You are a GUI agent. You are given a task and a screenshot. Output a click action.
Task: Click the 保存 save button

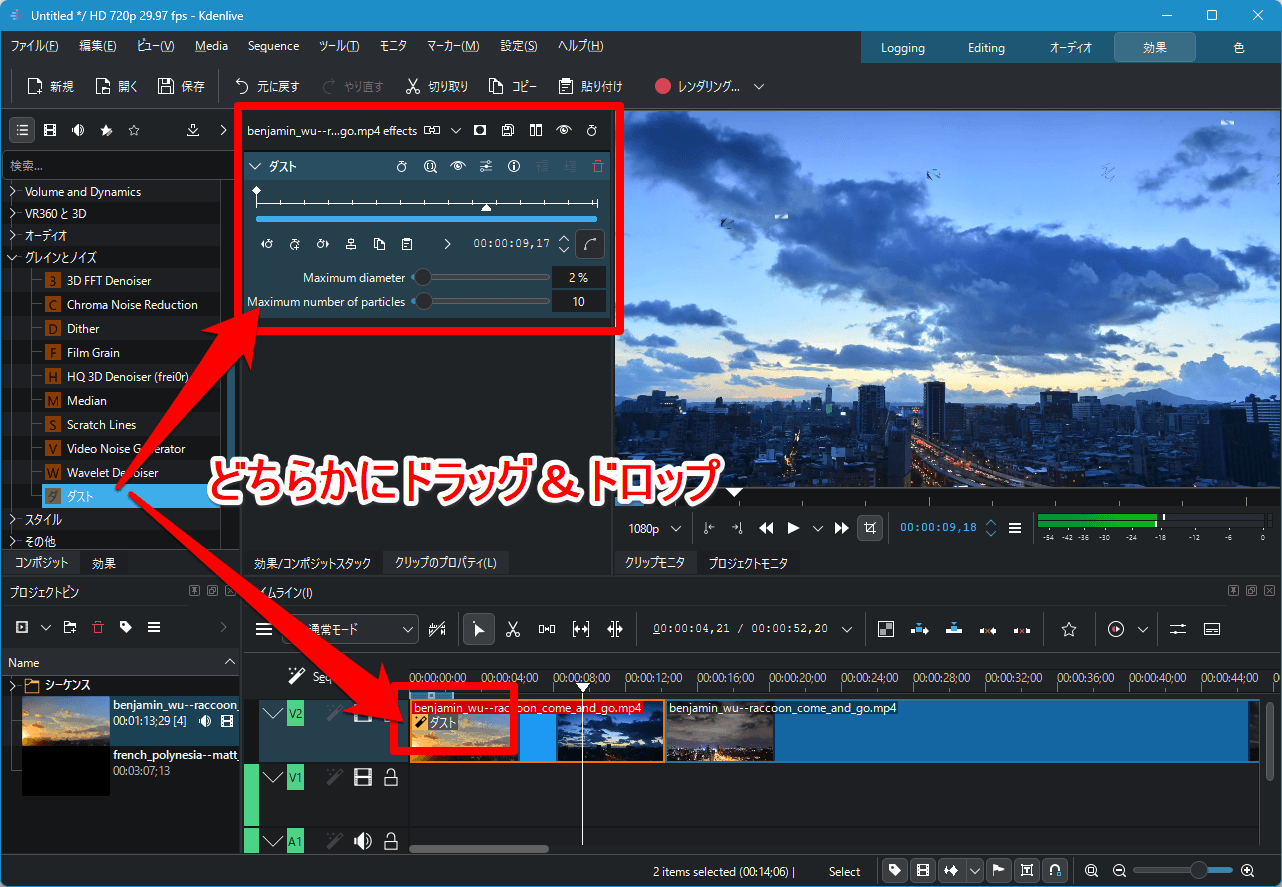(x=181, y=87)
